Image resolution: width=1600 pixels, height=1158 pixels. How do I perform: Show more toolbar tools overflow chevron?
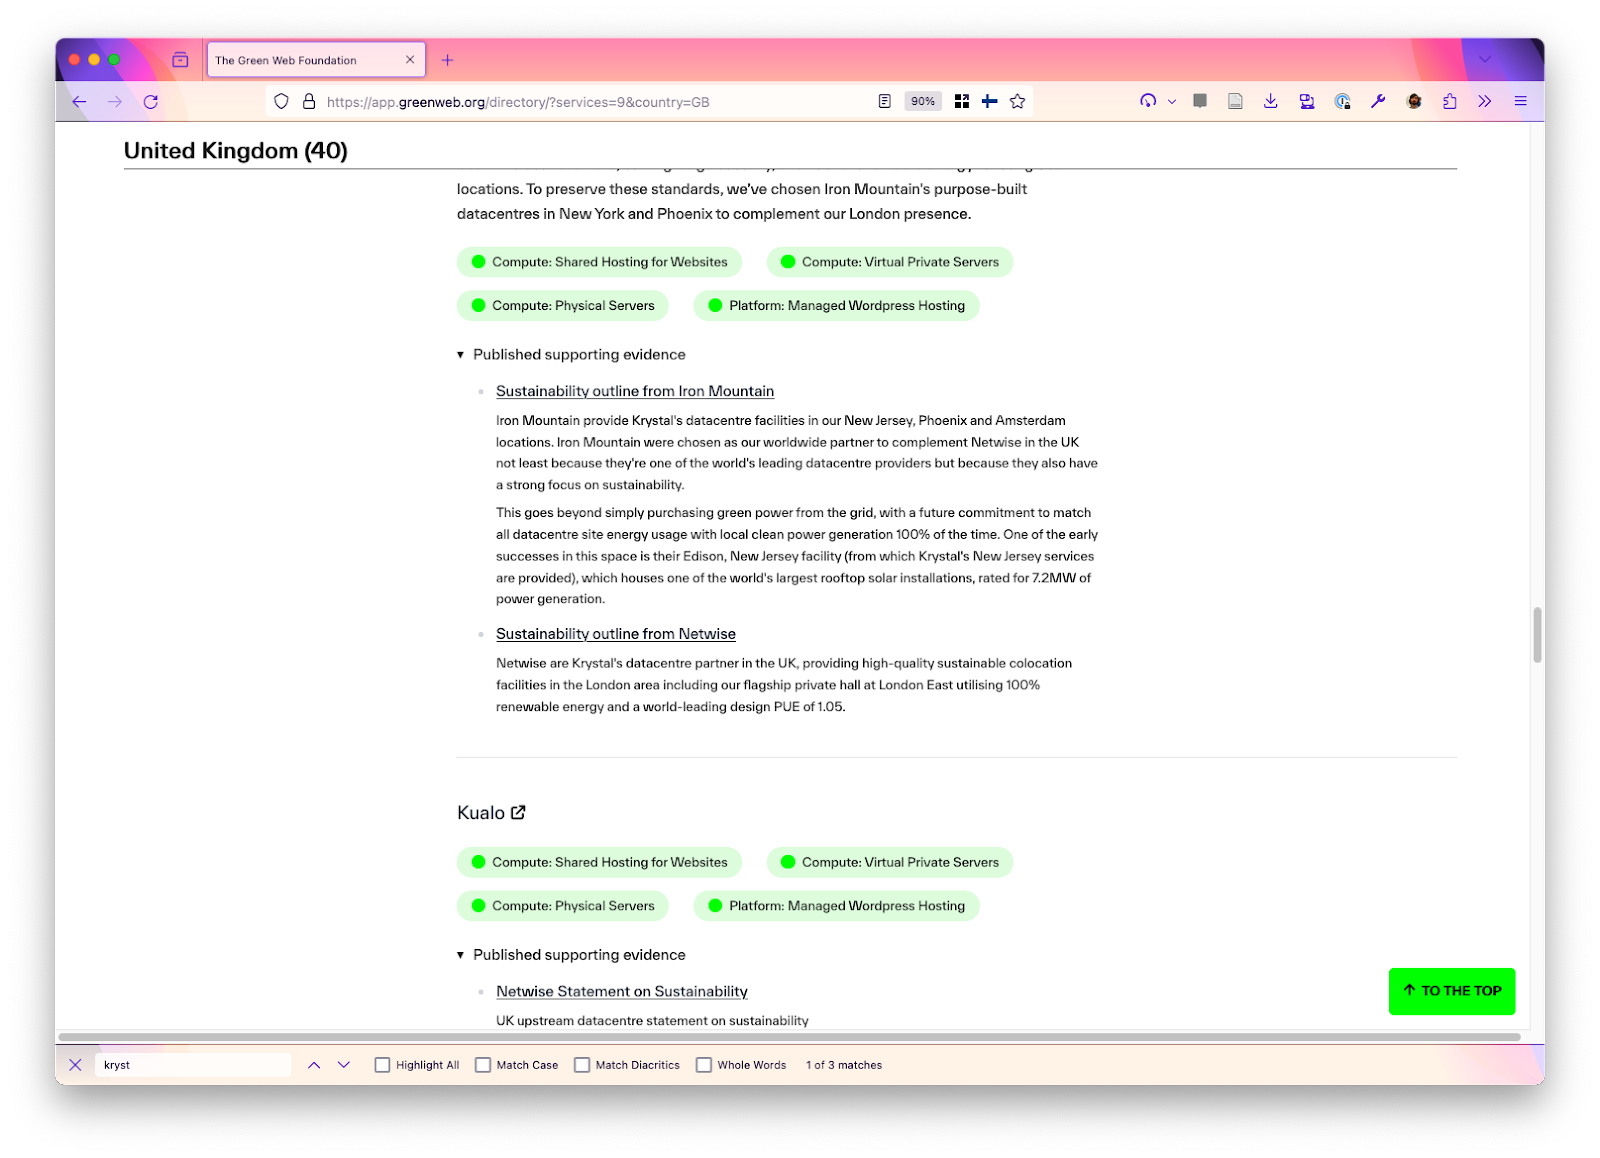point(1485,101)
